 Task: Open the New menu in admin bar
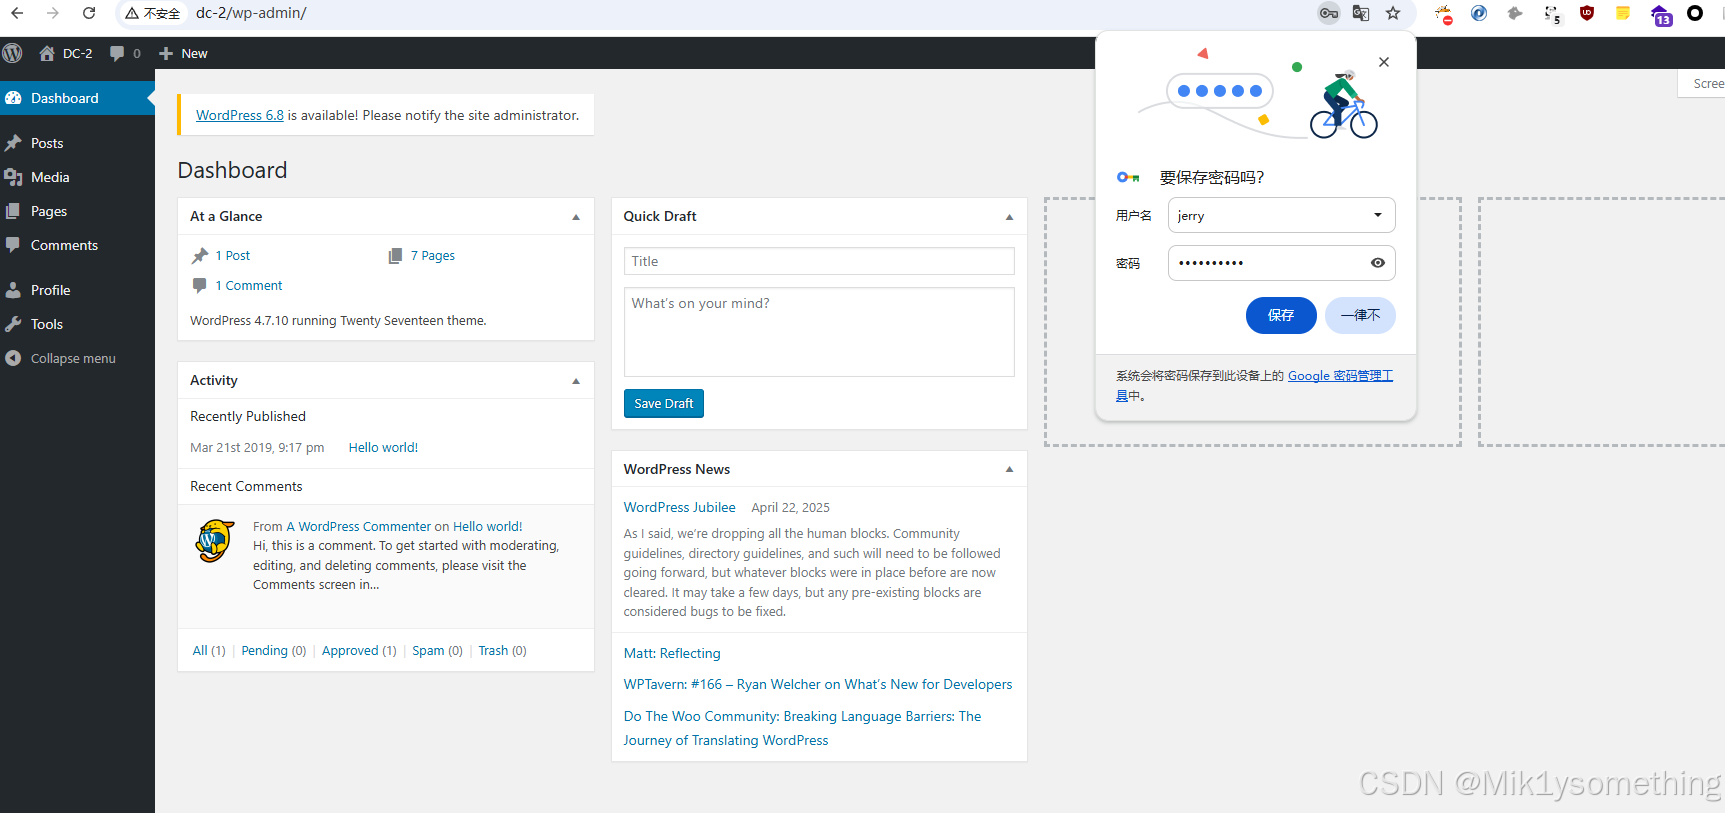(183, 53)
